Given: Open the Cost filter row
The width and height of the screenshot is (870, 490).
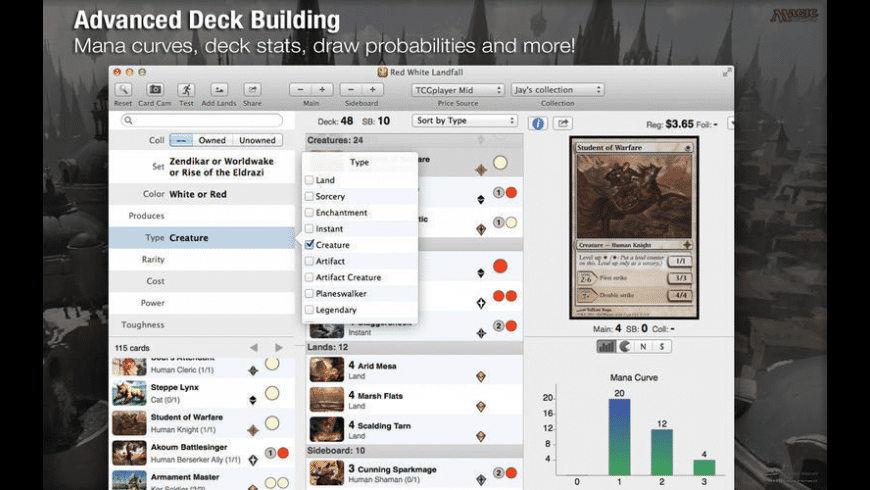Looking at the screenshot, I should (202, 281).
